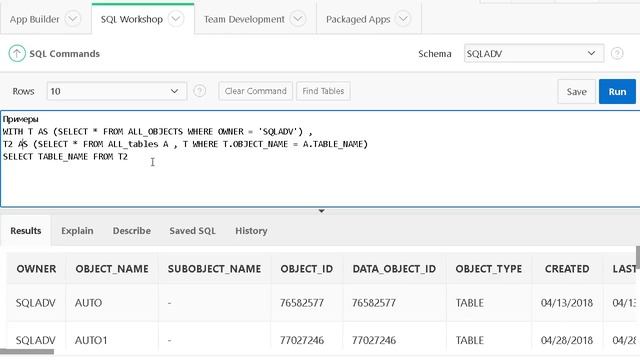Open help icon next to Rows selector

pos(199,91)
